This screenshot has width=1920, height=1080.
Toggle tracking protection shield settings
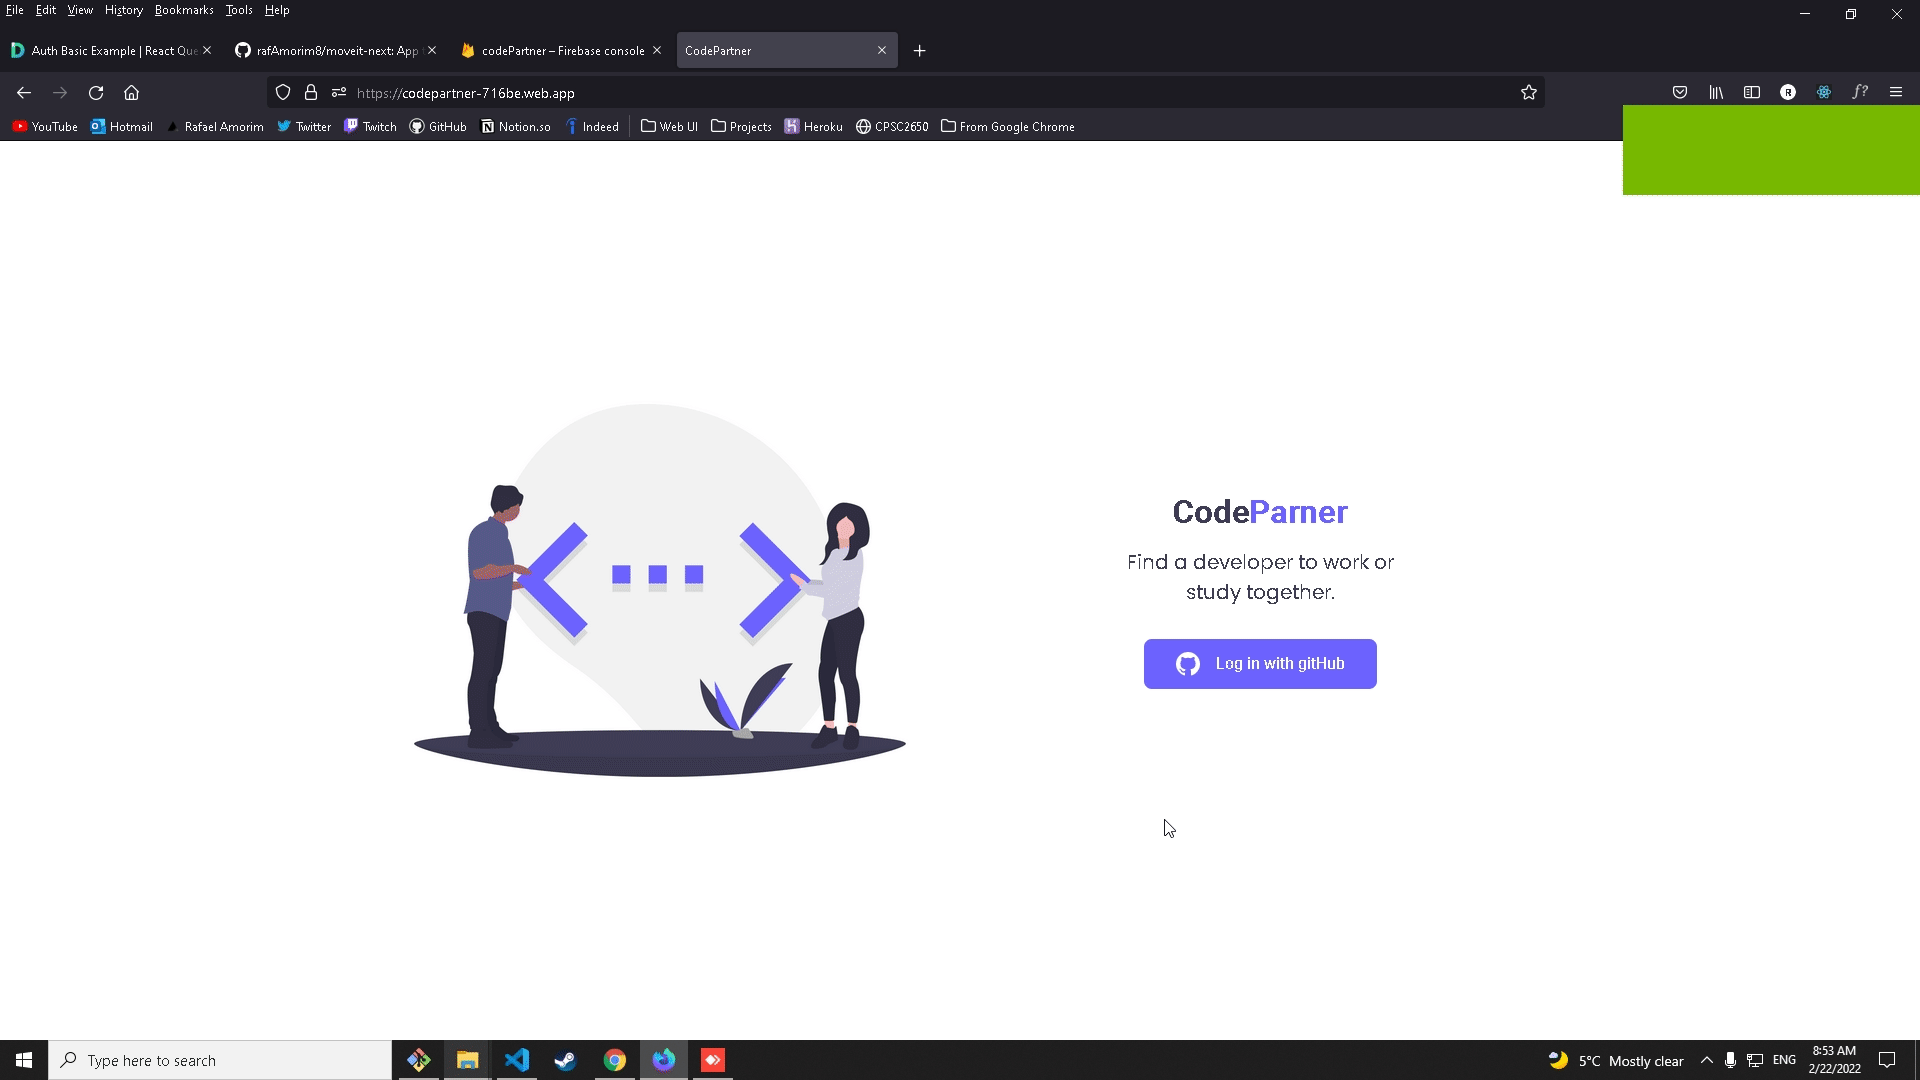click(283, 92)
